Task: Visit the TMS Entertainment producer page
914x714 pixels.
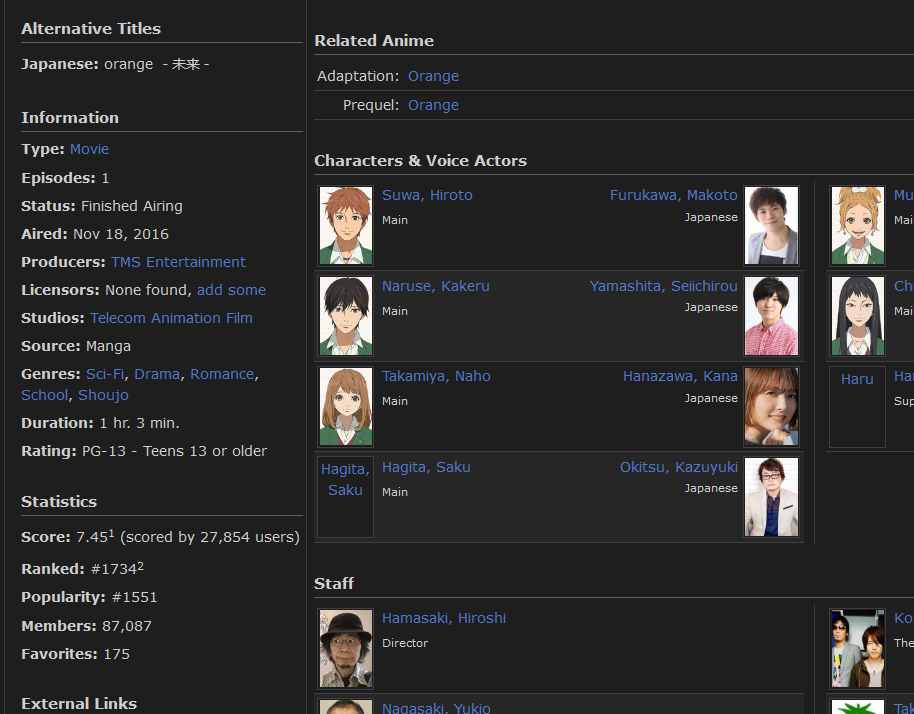Action: click(178, 262)
